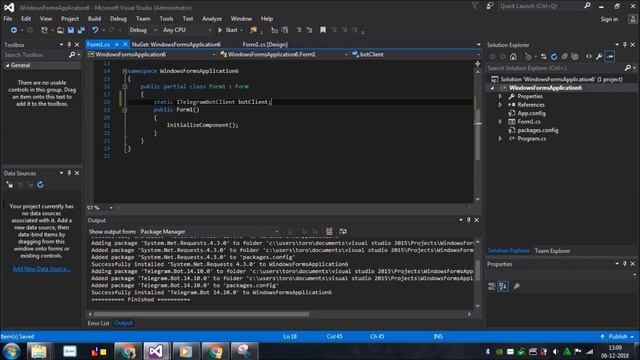Collapse the Form1() constructor code block
The image size is (640, 360).
point(124,110)
